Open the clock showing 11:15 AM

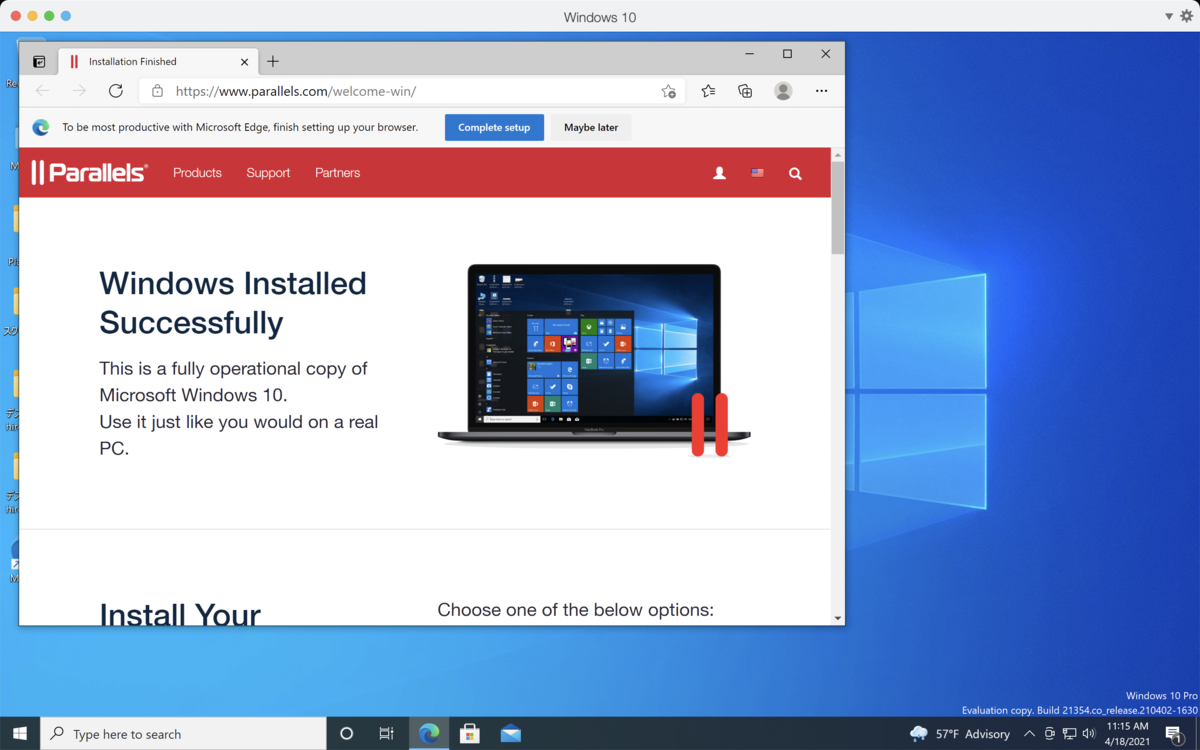point(1128,734)
